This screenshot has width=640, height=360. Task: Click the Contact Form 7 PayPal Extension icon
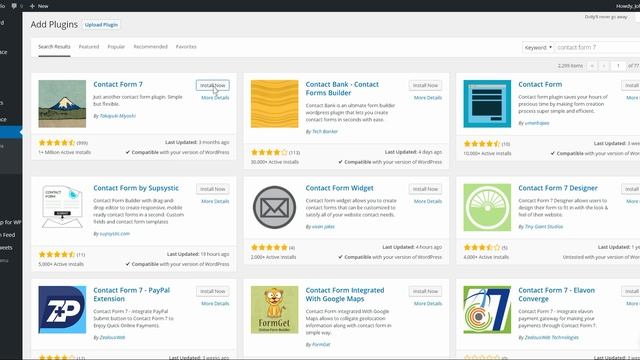pos(62,310)
